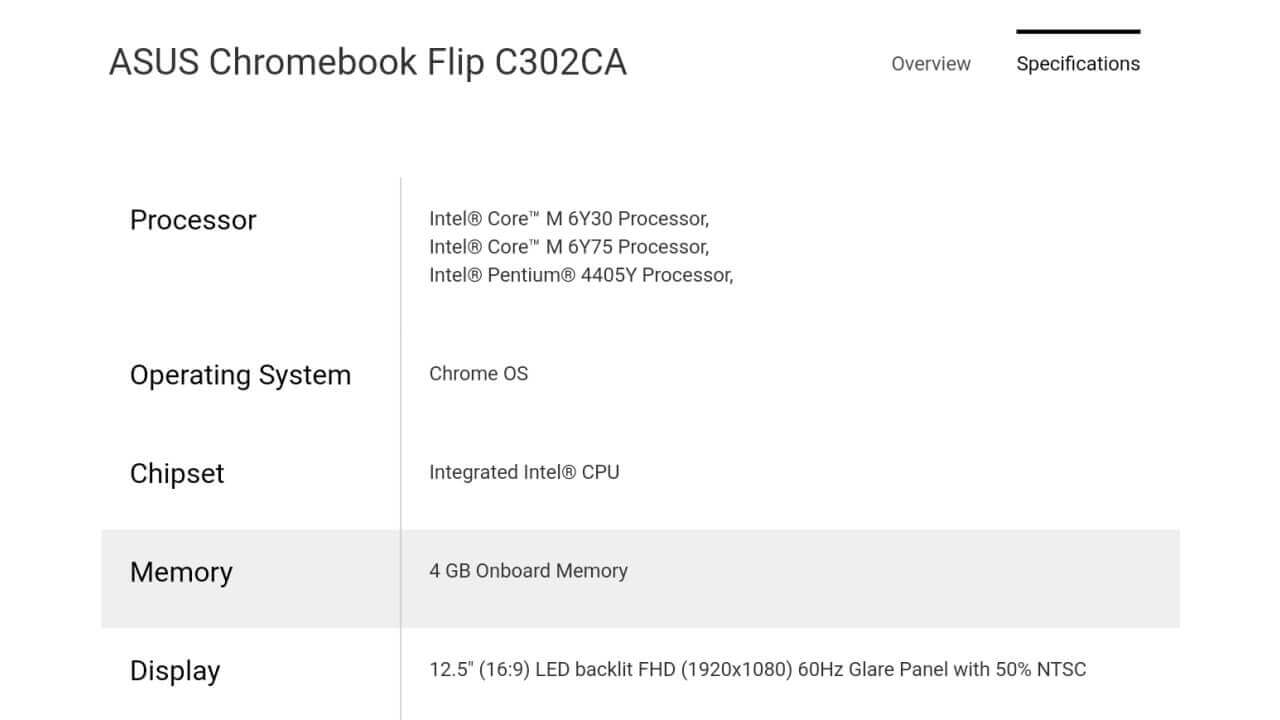Screen dimensions: 1280x720
Task: Select the Core M 6Y75 Processor line
Action: pyautogui.click(x=568, y=247)
